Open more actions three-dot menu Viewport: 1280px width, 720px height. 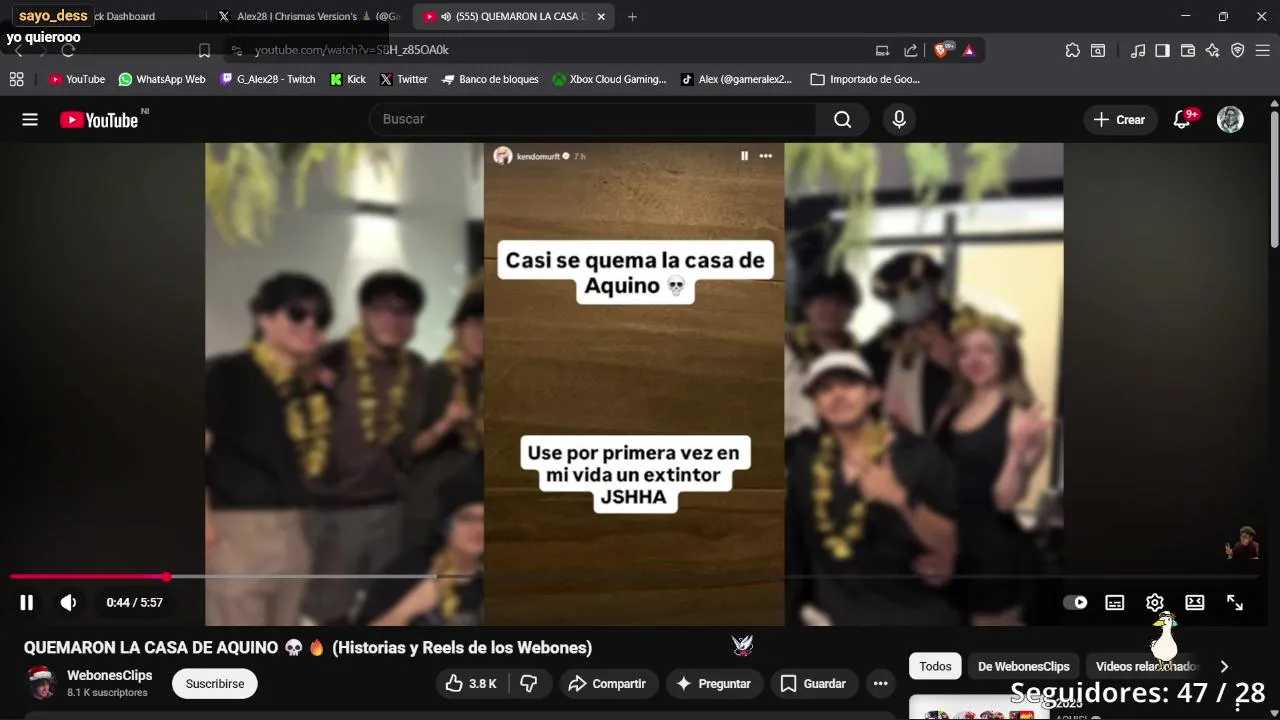click(881, 684)
